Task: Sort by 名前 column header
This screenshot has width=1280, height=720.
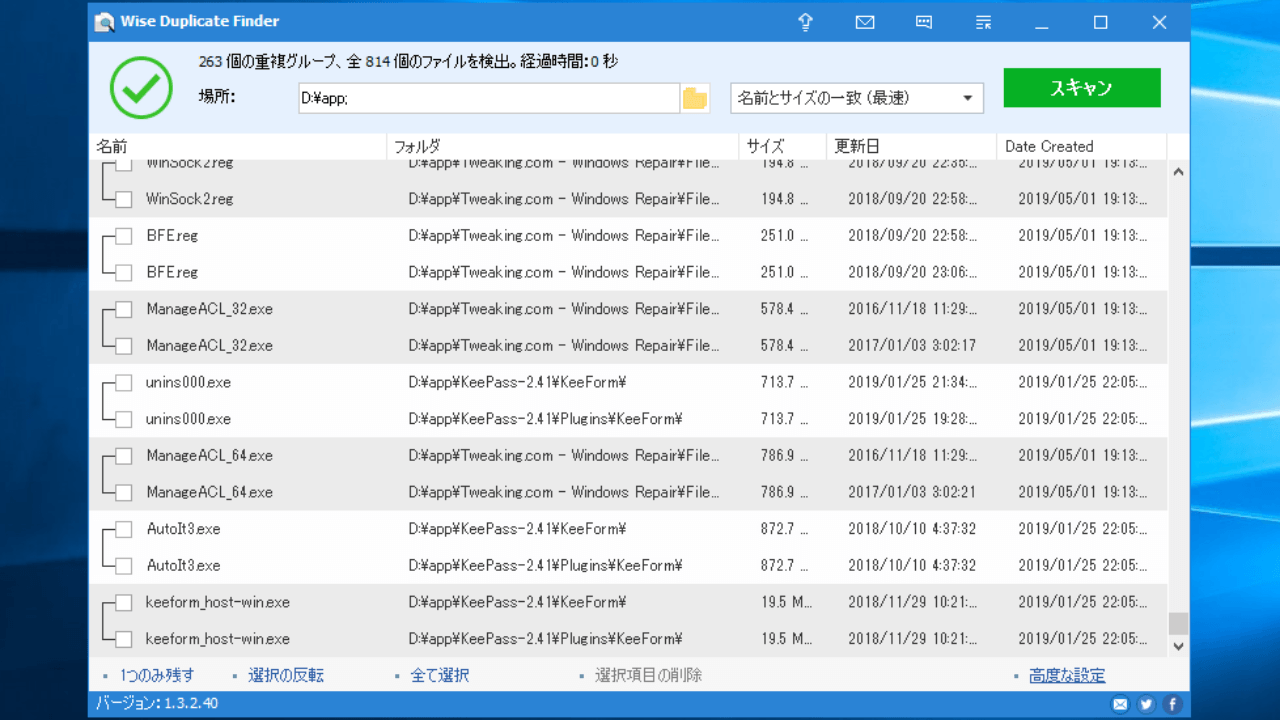Action: 238,146
